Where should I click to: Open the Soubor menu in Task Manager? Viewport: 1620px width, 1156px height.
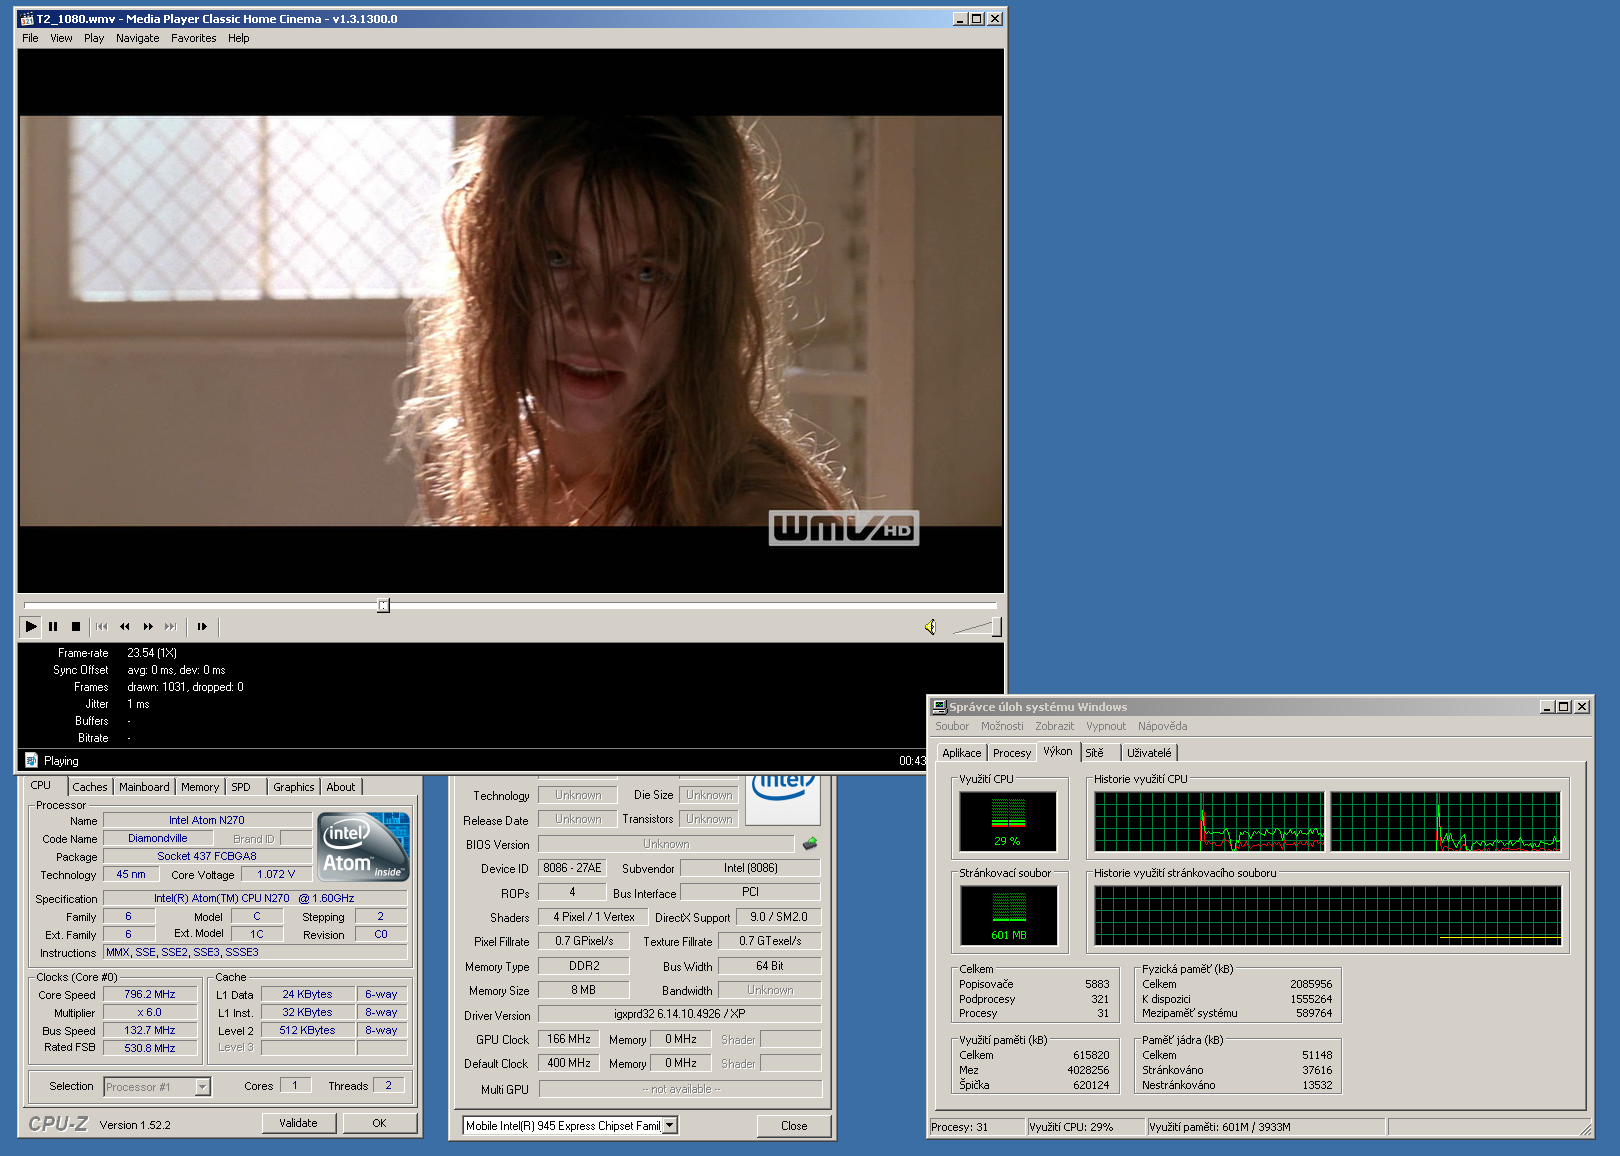click(x=952, y=726)
